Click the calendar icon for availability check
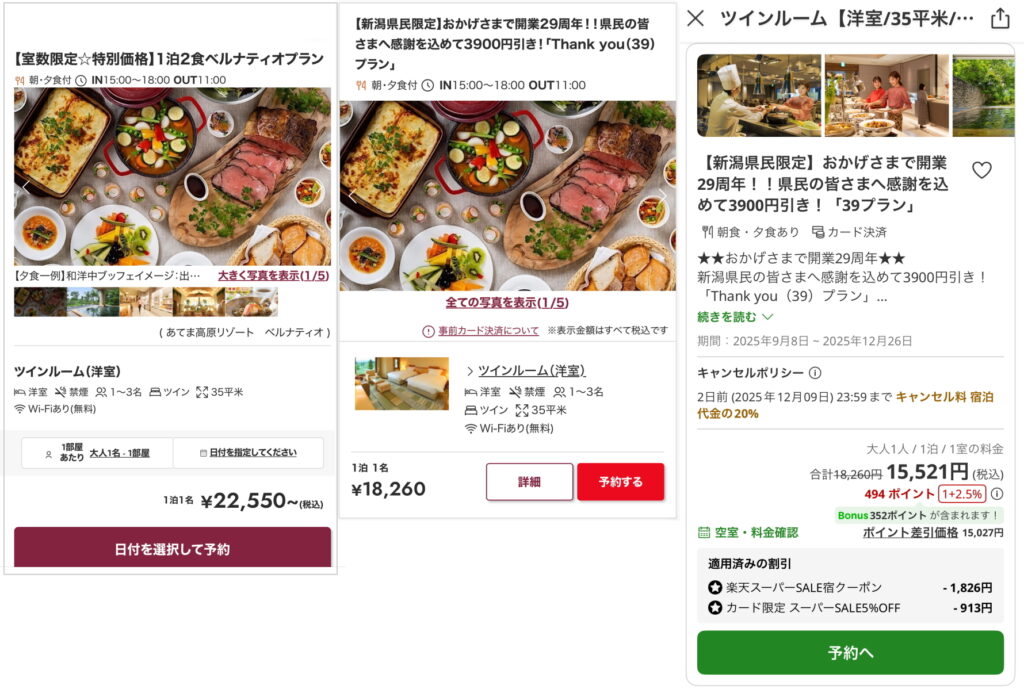1024x693 pixels. [x=704, y=533]
